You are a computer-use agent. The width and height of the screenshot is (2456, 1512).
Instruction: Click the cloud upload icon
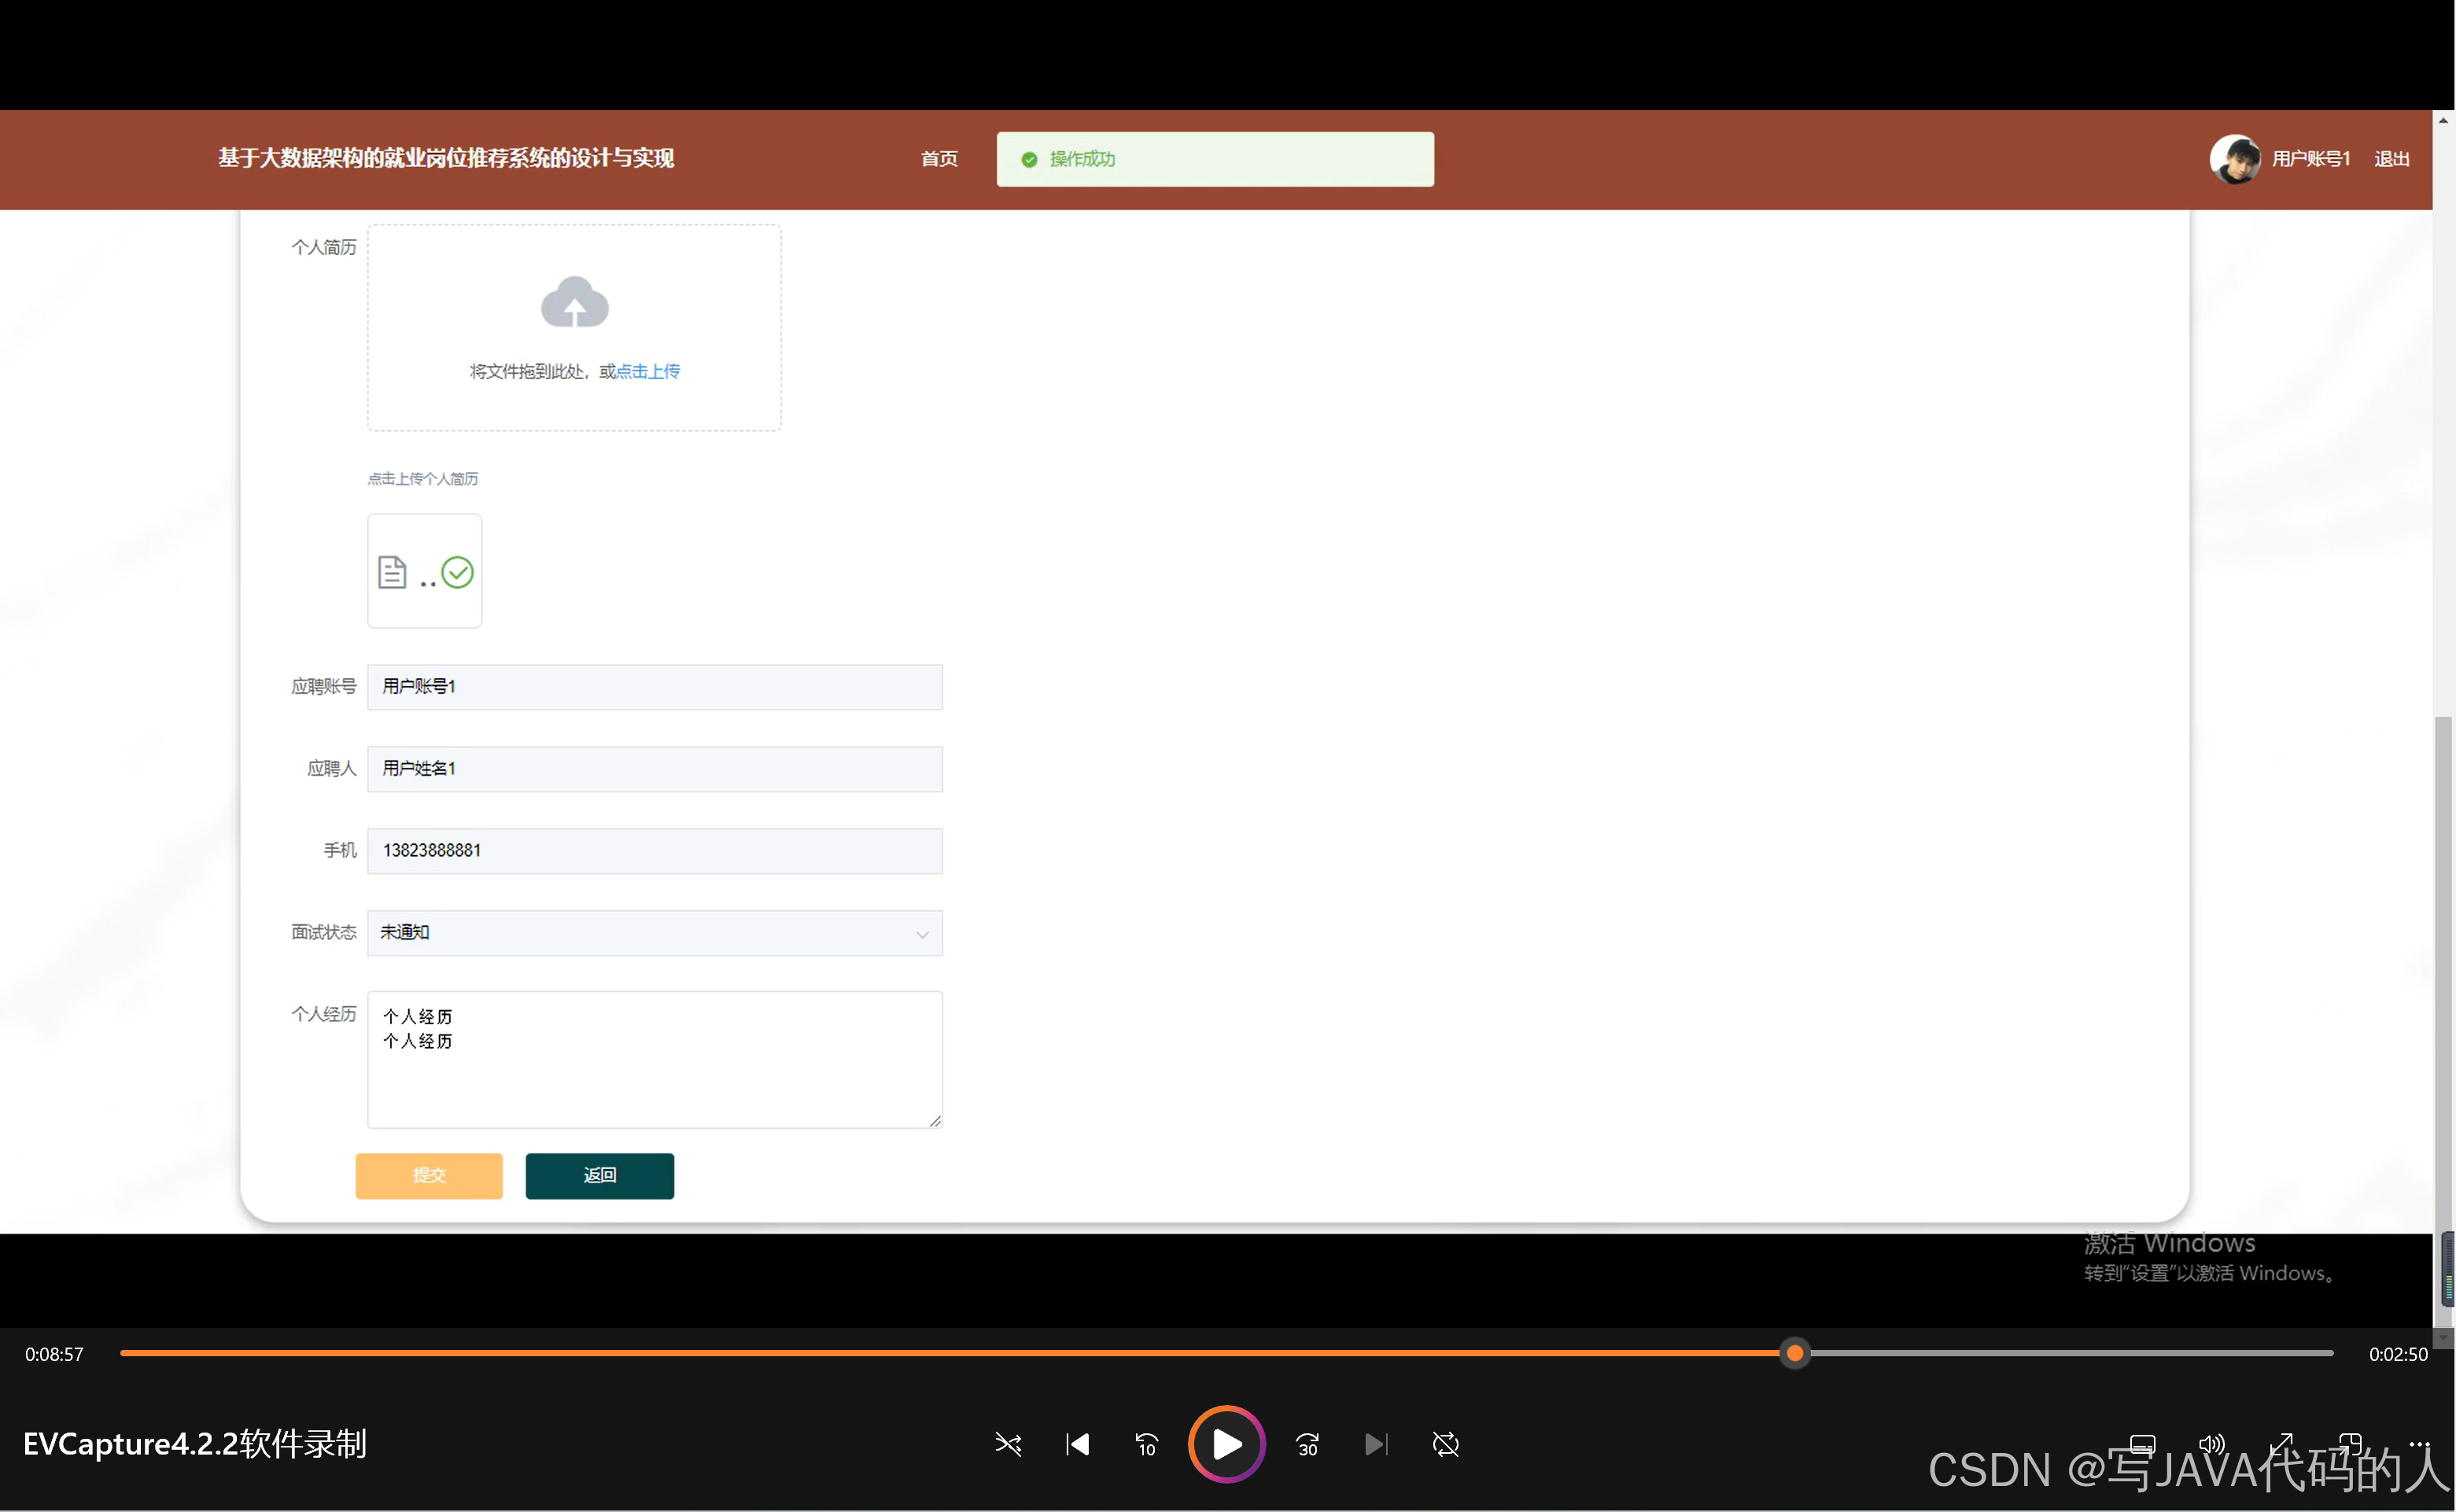click(574, 302)
